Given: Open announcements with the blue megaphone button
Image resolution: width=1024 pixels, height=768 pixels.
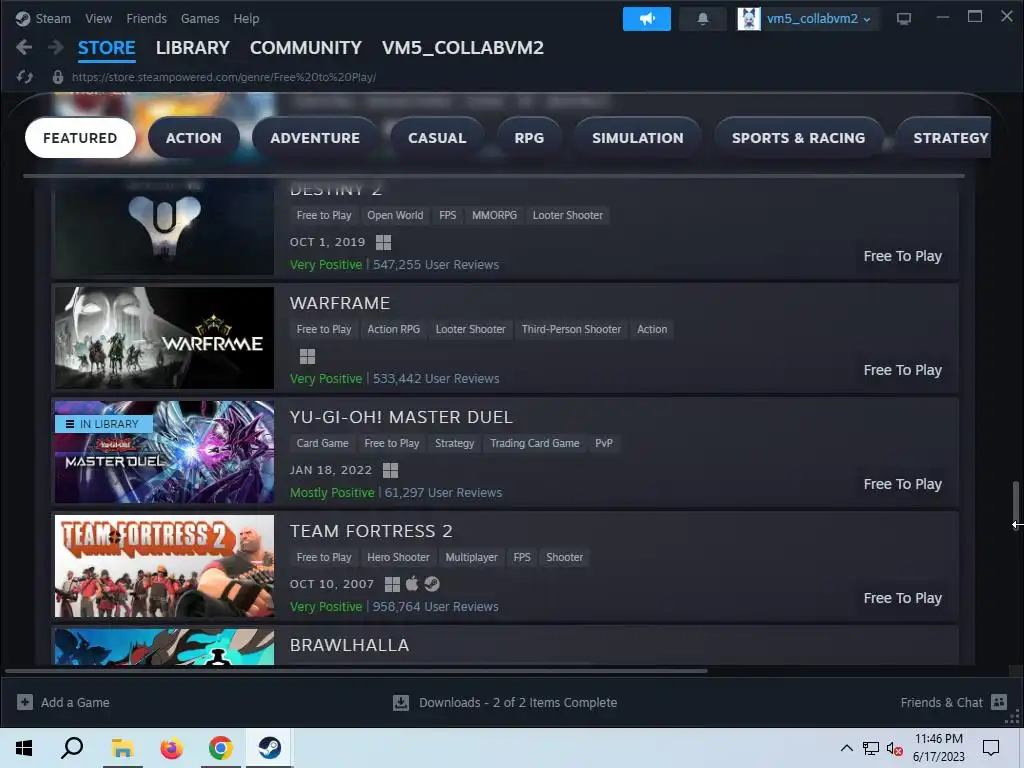Looking at the screenshot, I should 647,19.
